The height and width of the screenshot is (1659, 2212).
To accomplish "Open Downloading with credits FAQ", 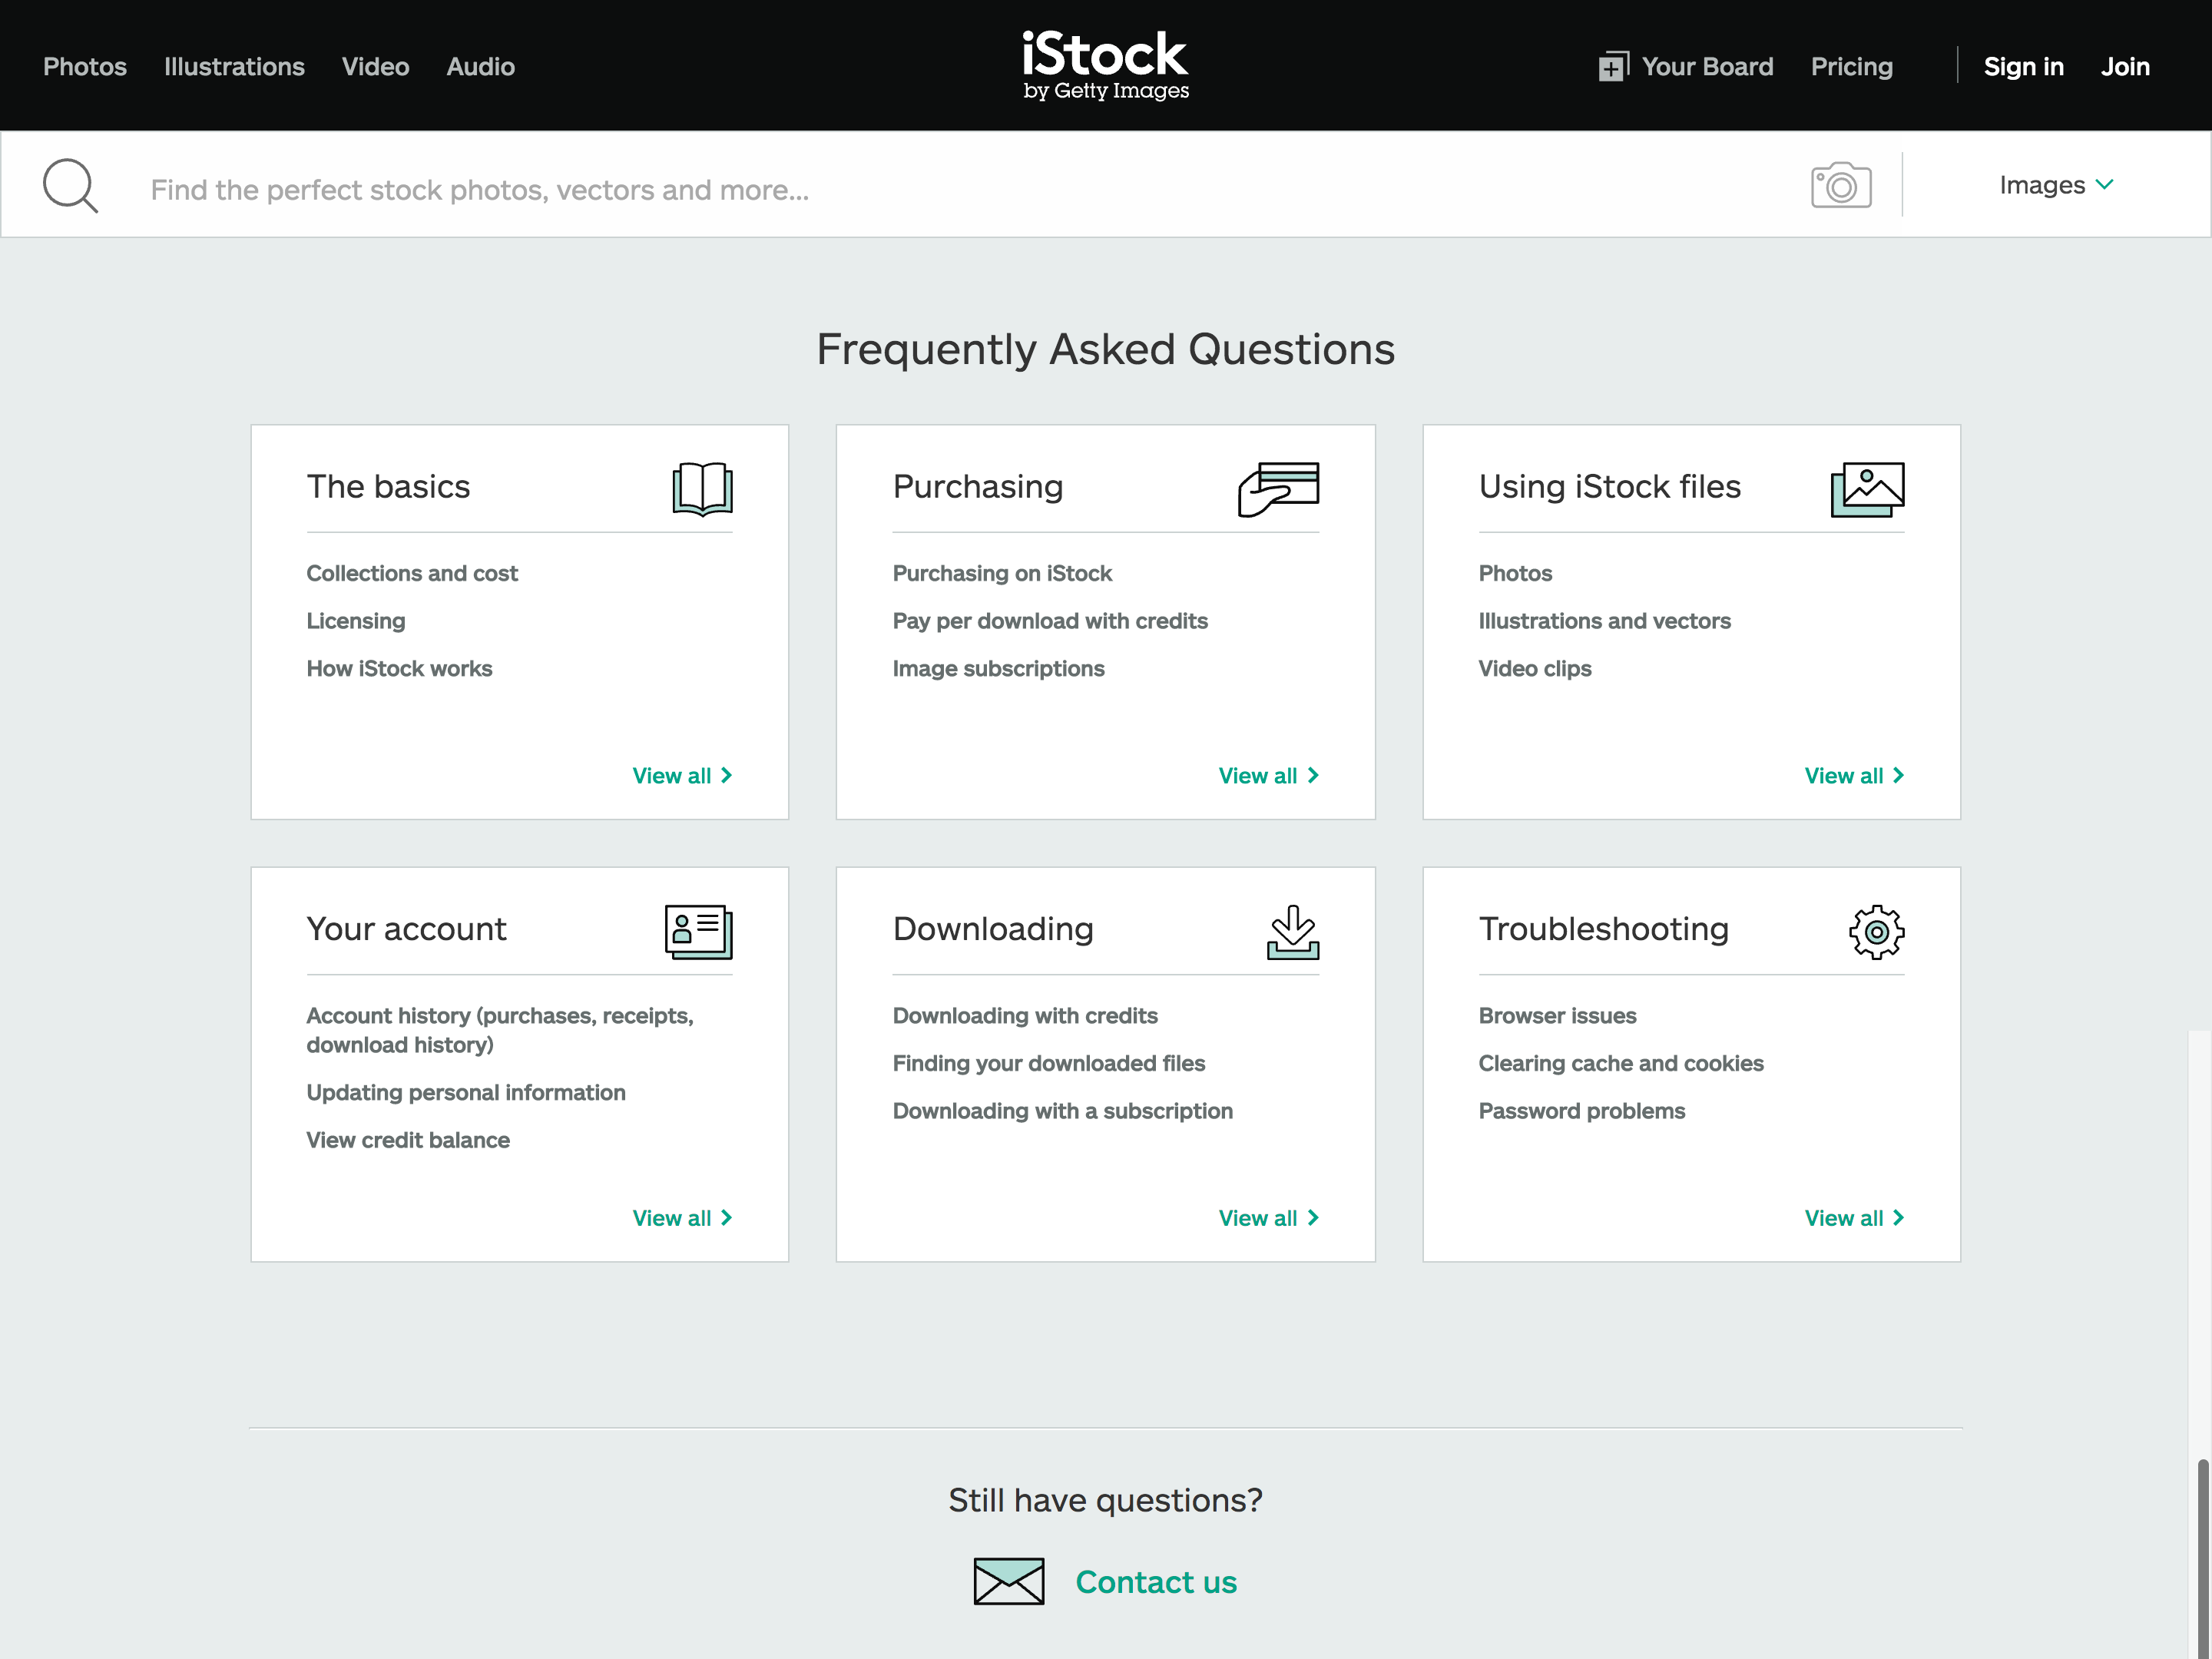I will [x=1025, y=1016].
